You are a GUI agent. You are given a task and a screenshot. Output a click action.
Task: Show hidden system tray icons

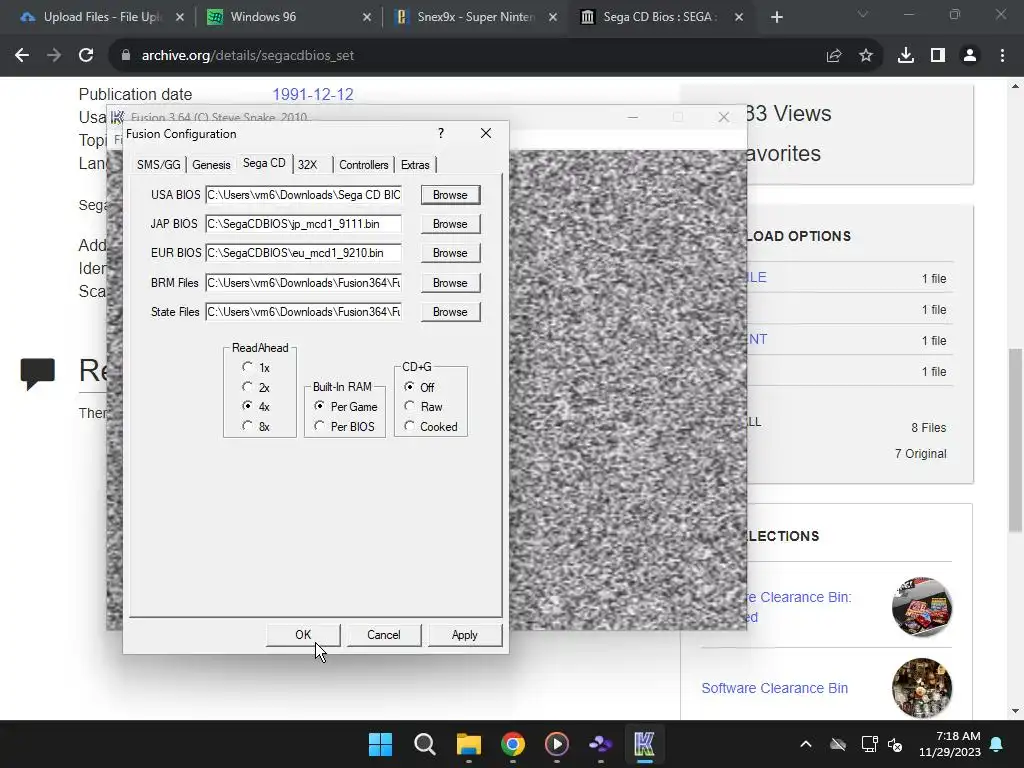[x=806, y=744]
